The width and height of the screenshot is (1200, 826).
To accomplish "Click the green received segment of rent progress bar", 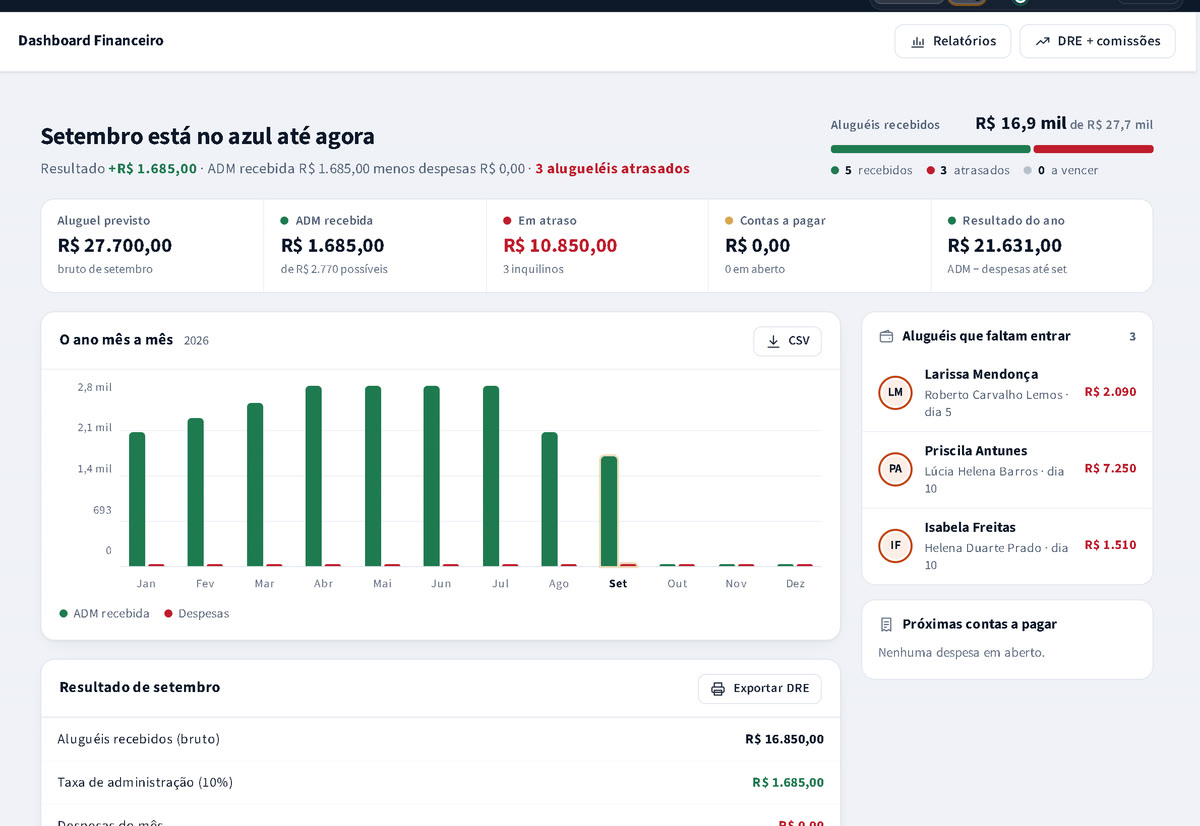I will 930,149.
